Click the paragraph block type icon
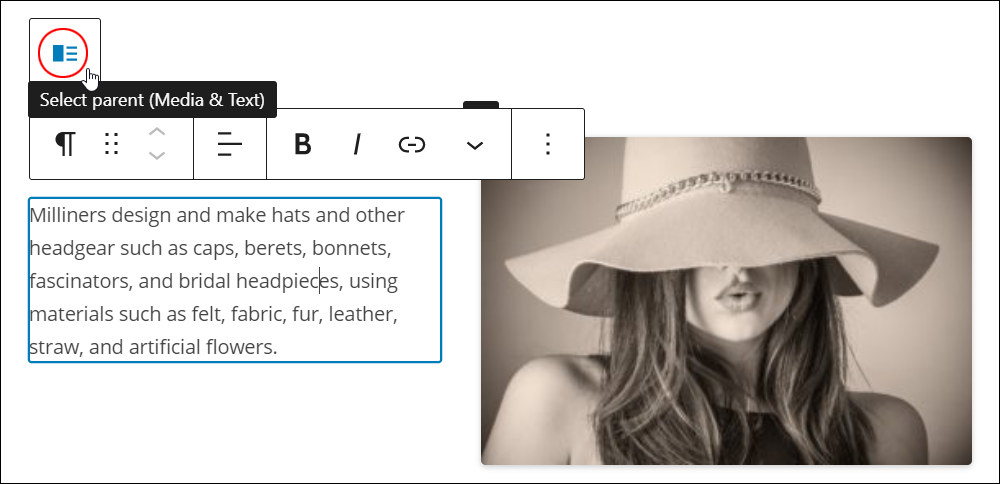 64,145
